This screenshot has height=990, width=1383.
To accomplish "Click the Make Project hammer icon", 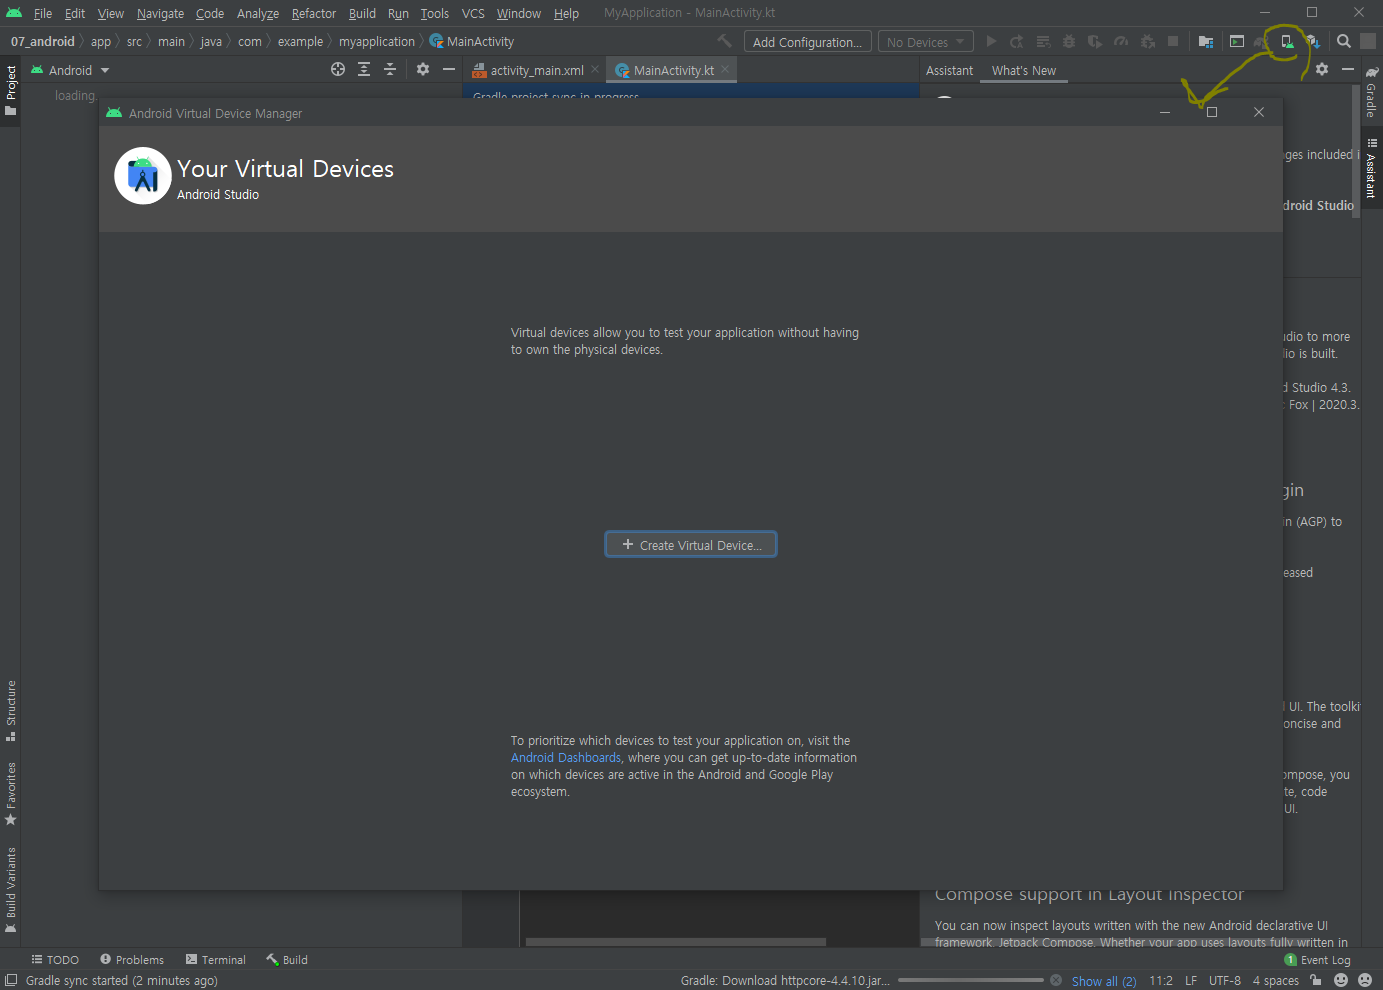I will [725, 41].
